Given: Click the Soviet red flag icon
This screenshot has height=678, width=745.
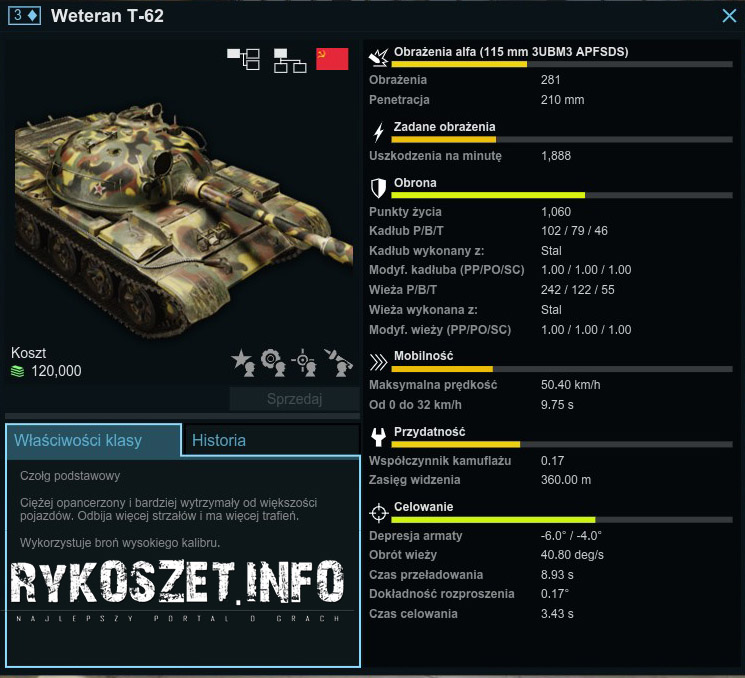Looking at the screenshot, I should [x=332, y=59].
